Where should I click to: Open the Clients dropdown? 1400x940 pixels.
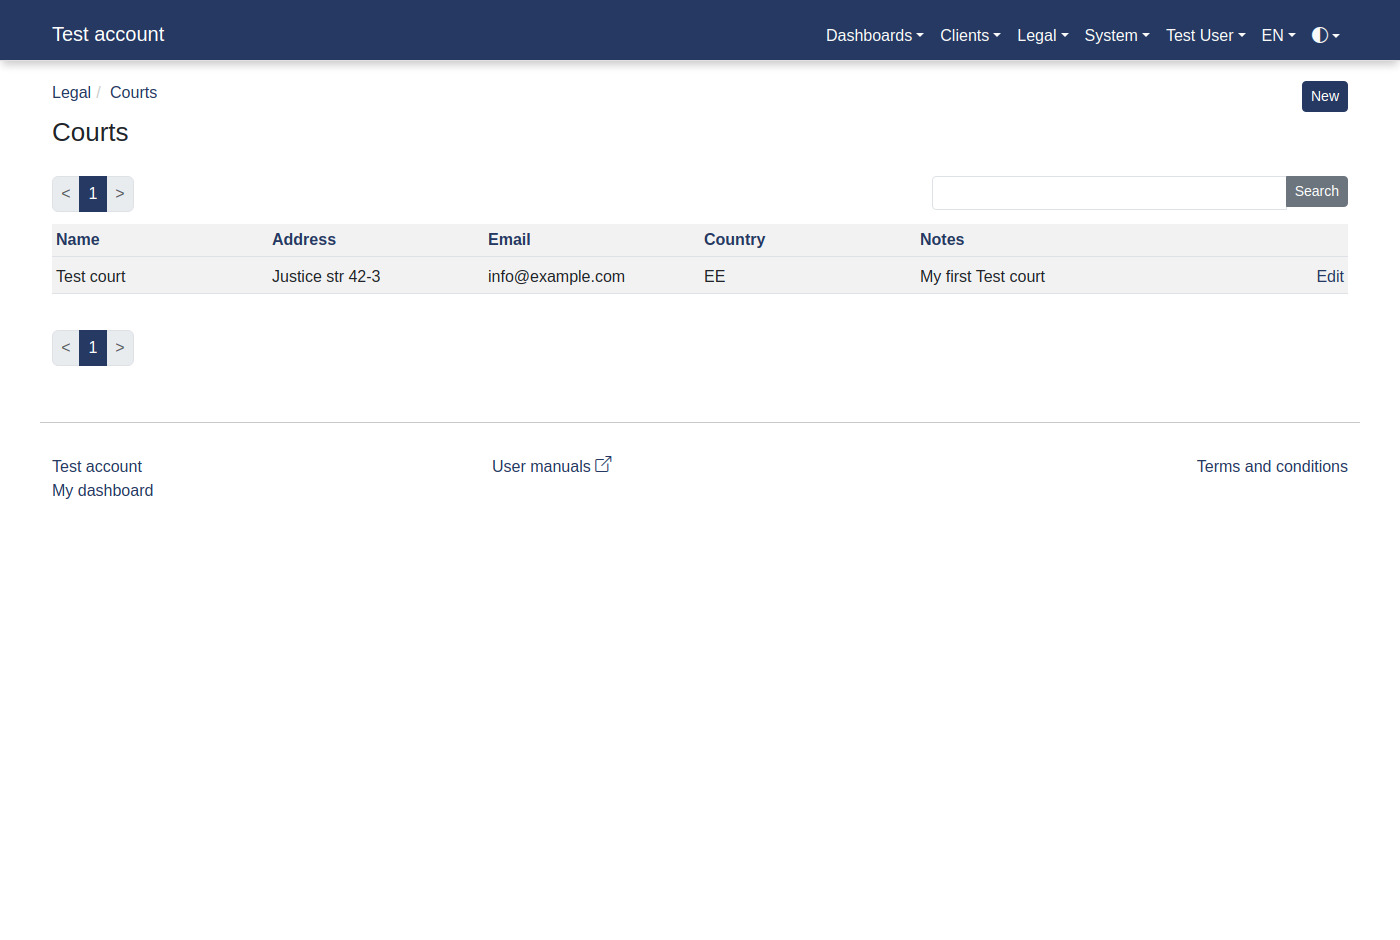pyautogui.click(x=969, y=36)
